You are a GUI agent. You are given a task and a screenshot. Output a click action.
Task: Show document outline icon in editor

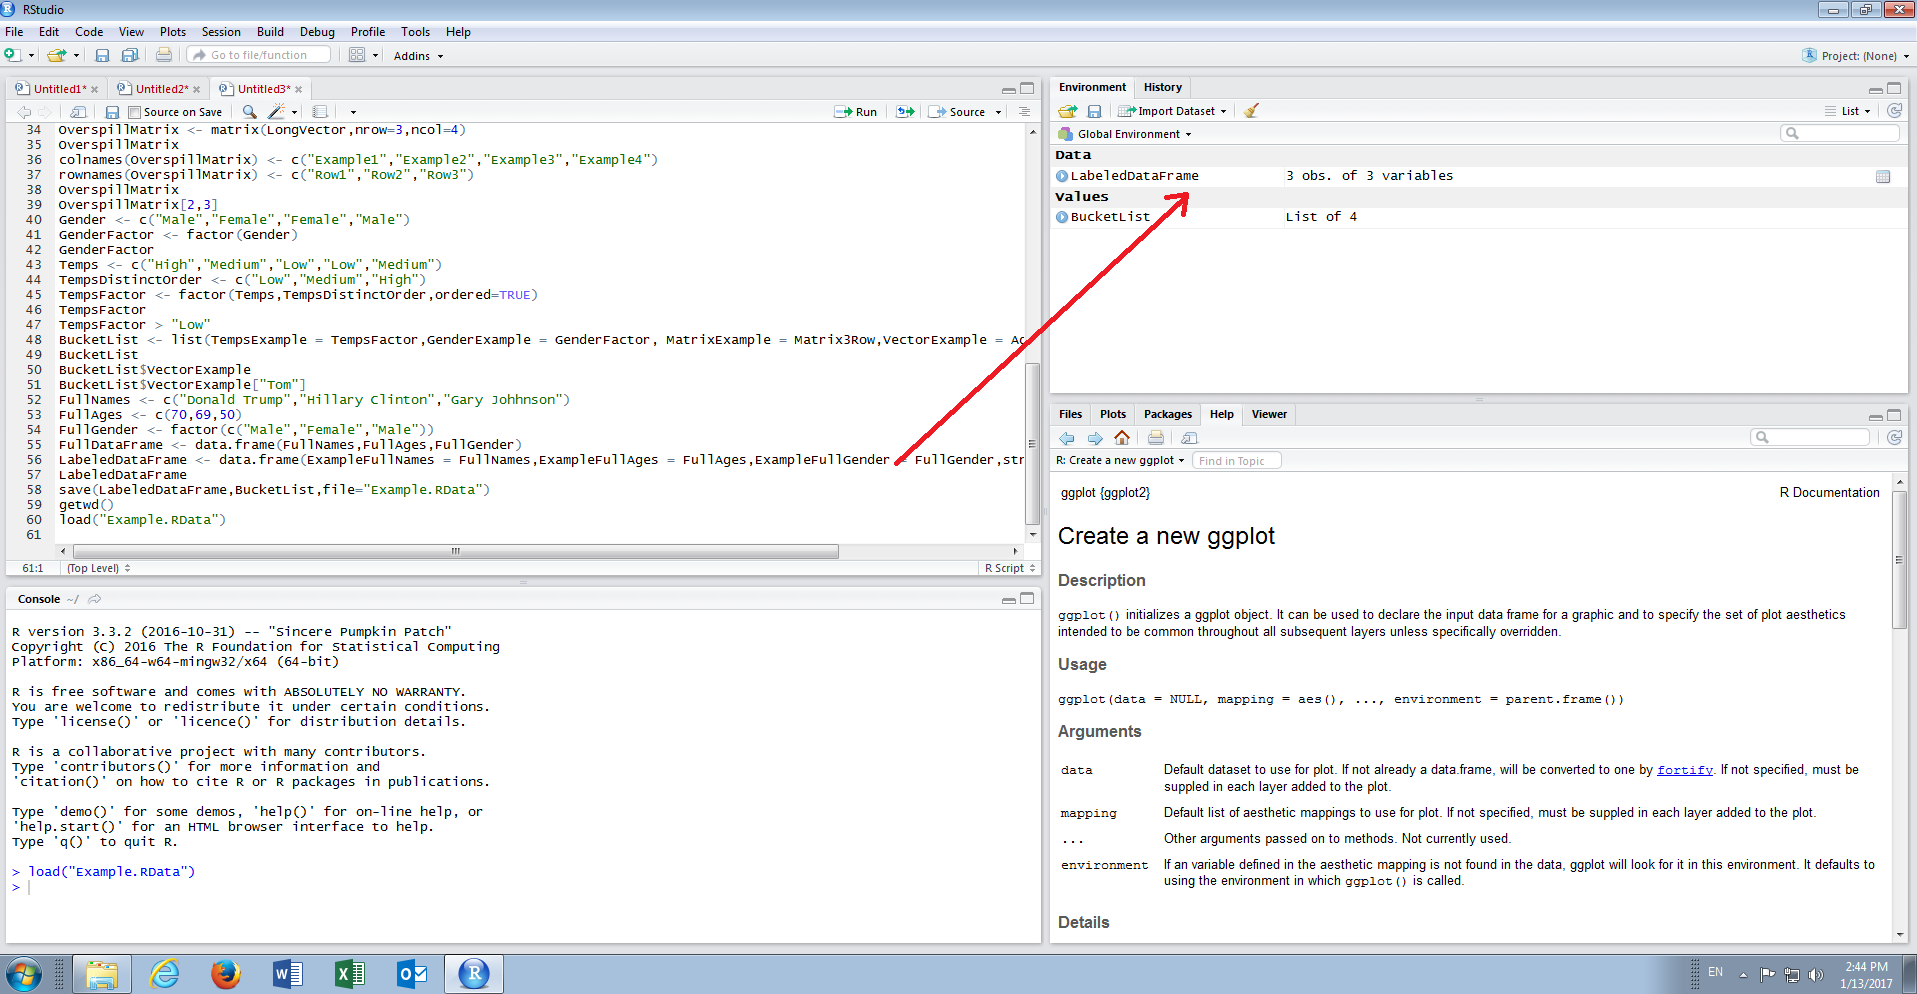pyautogui.click(x=1024, y=112)
